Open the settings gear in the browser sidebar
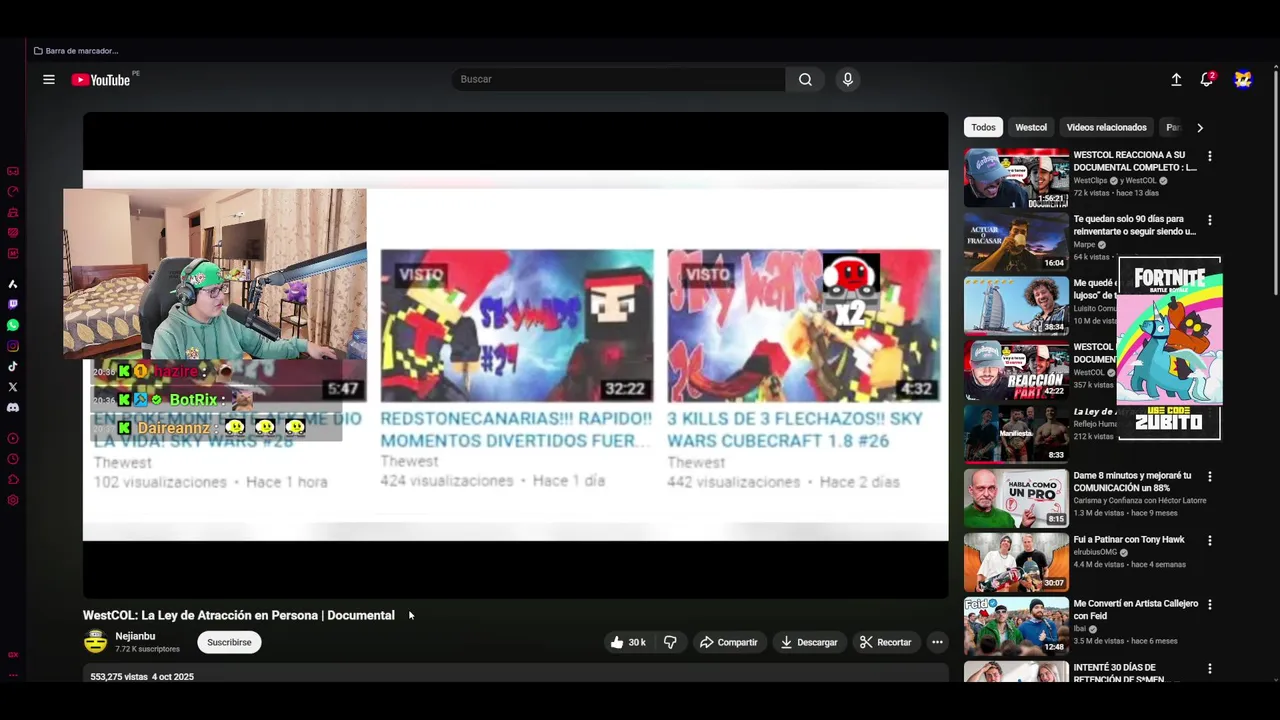1280x720 pixels. coord(13,500)
